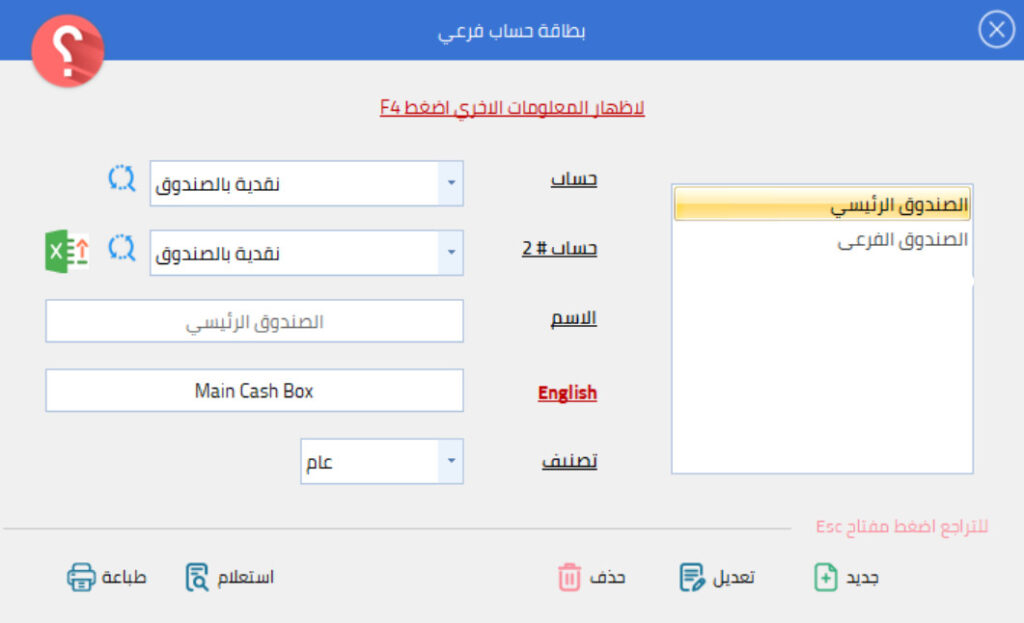The width and height of the screenshot is (1024, 623).
Task: Click the Main Cash Box text field
Action: pyautogui.click(x=254, y=390)
